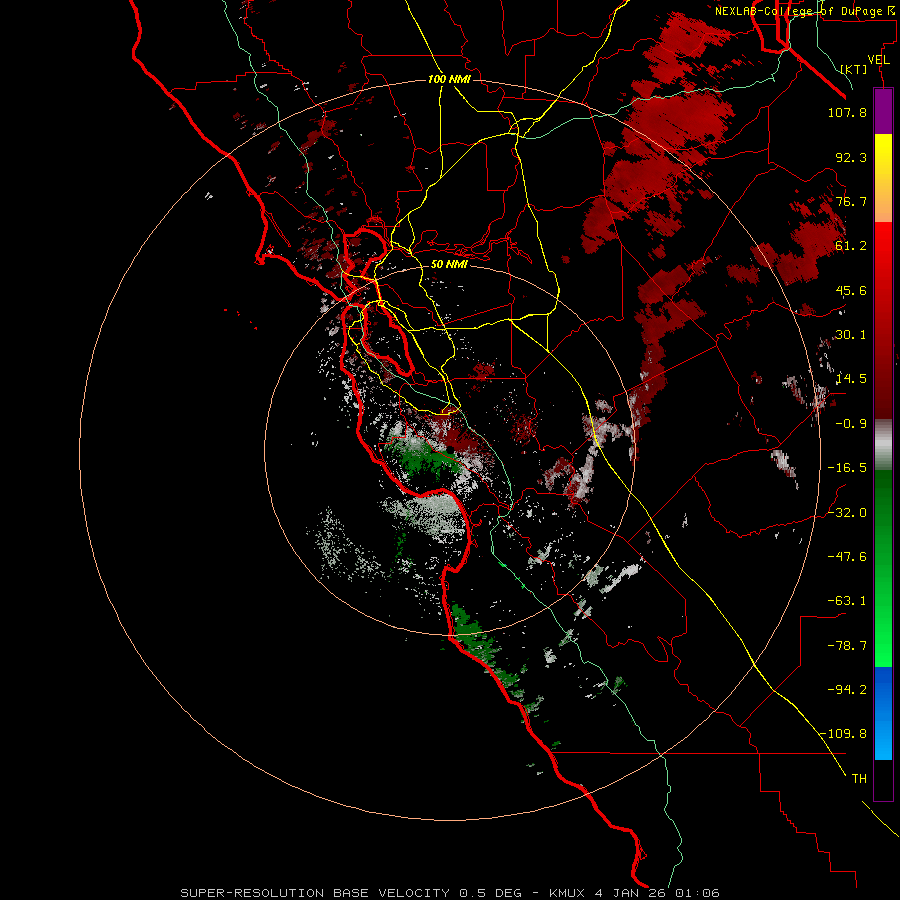
Task: Click the 107.8 velocity scale value
Action: pos(847,112)
